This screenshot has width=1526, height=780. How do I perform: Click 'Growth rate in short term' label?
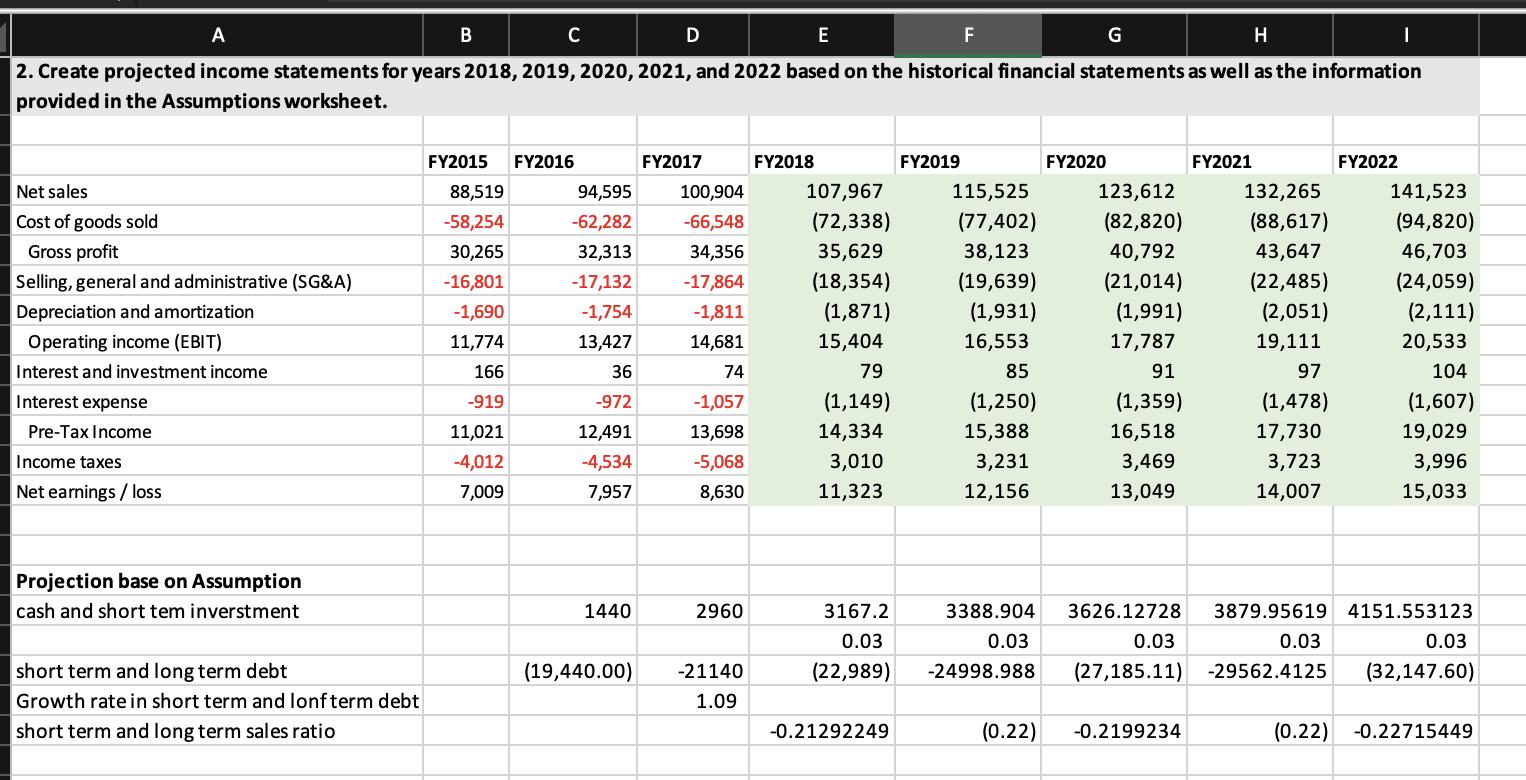coord(217,701)
